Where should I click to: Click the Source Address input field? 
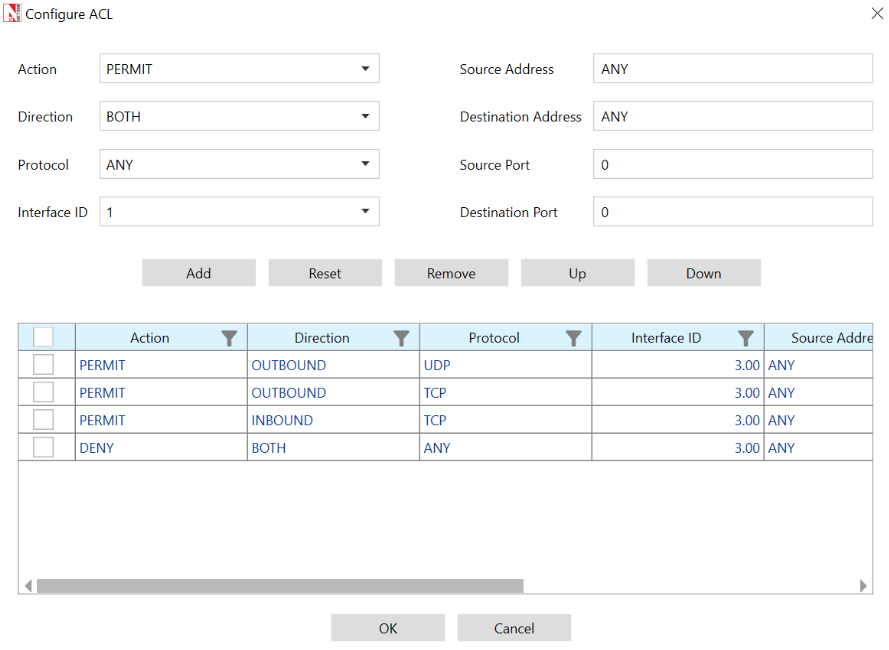732,69
